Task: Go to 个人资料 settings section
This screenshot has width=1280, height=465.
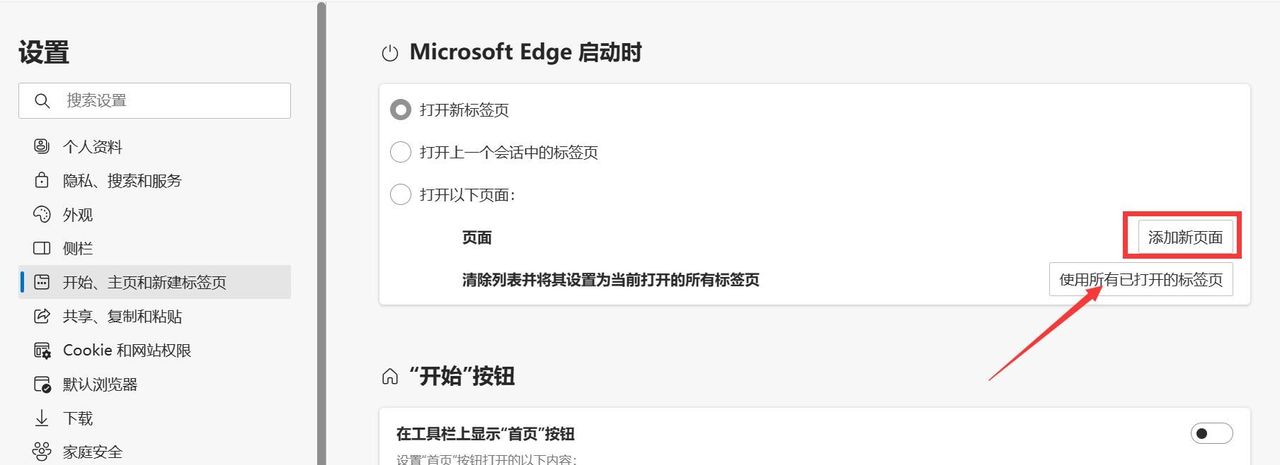Action: point(93,147)
